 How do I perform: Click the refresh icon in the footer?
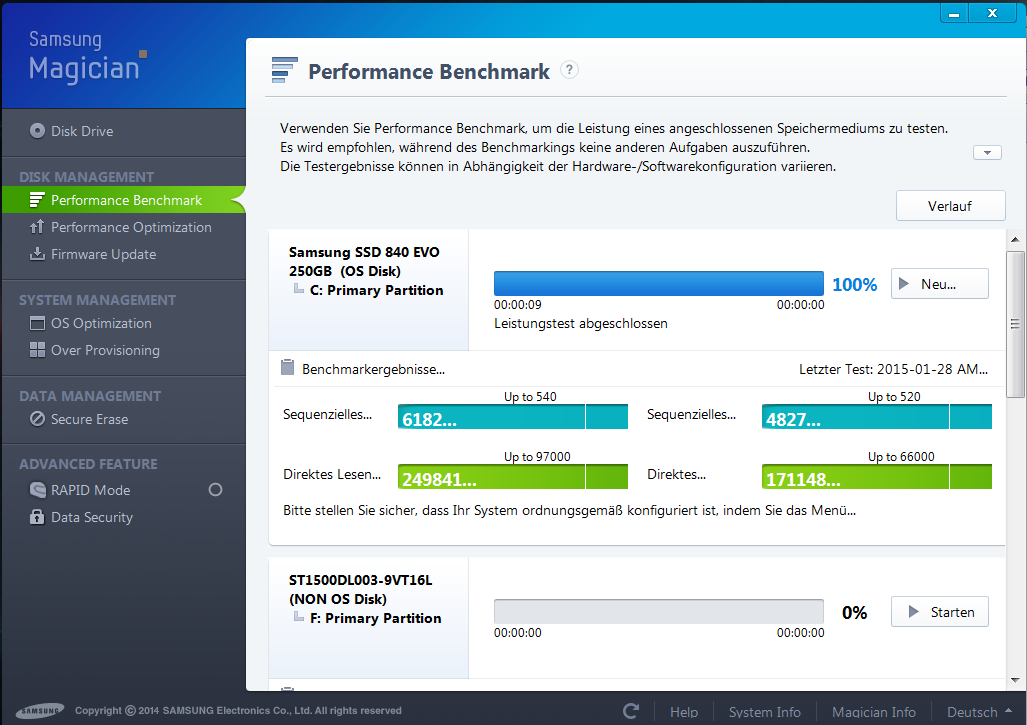(631, 711)
